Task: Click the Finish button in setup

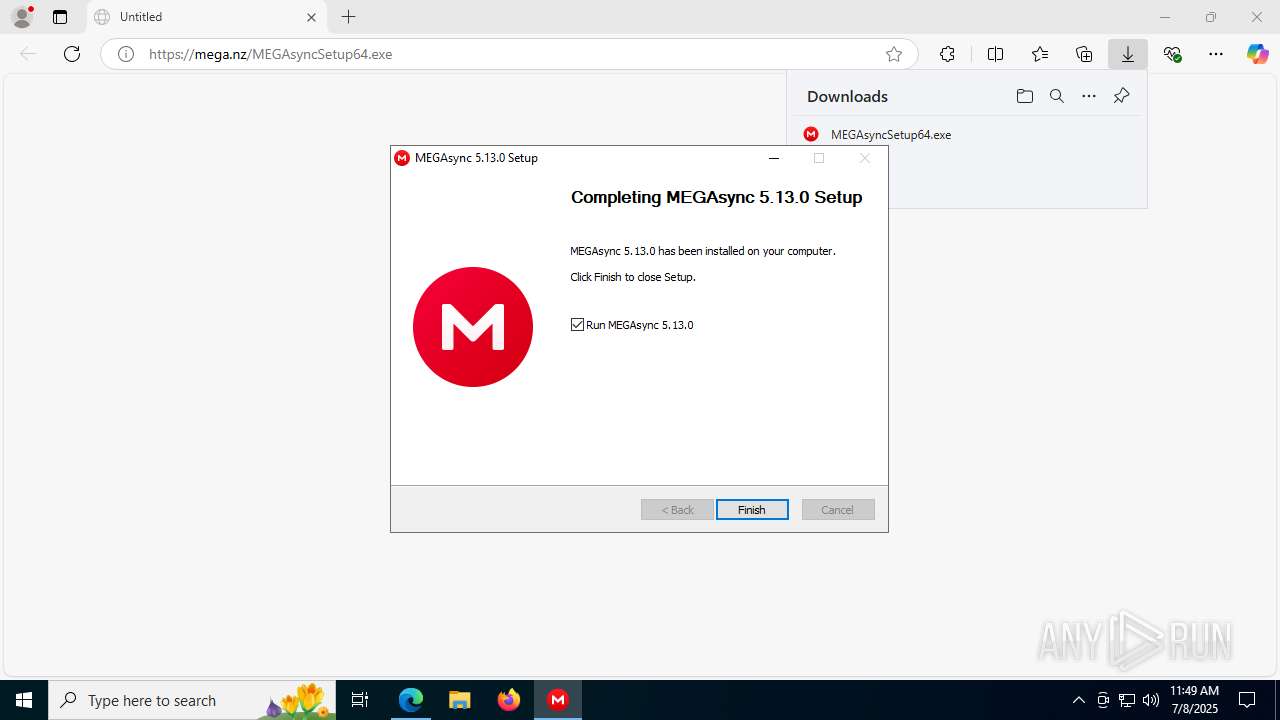Action: 752,510
